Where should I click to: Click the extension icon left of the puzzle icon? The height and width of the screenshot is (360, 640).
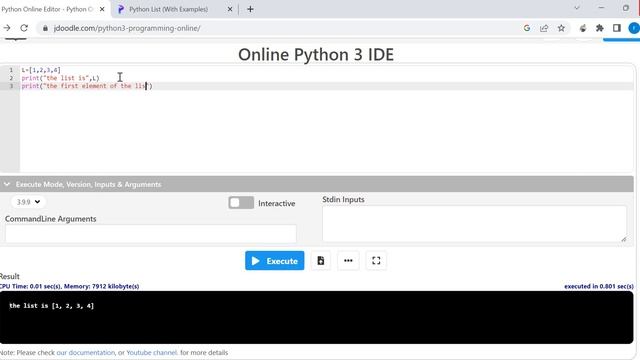pos(583,28)
